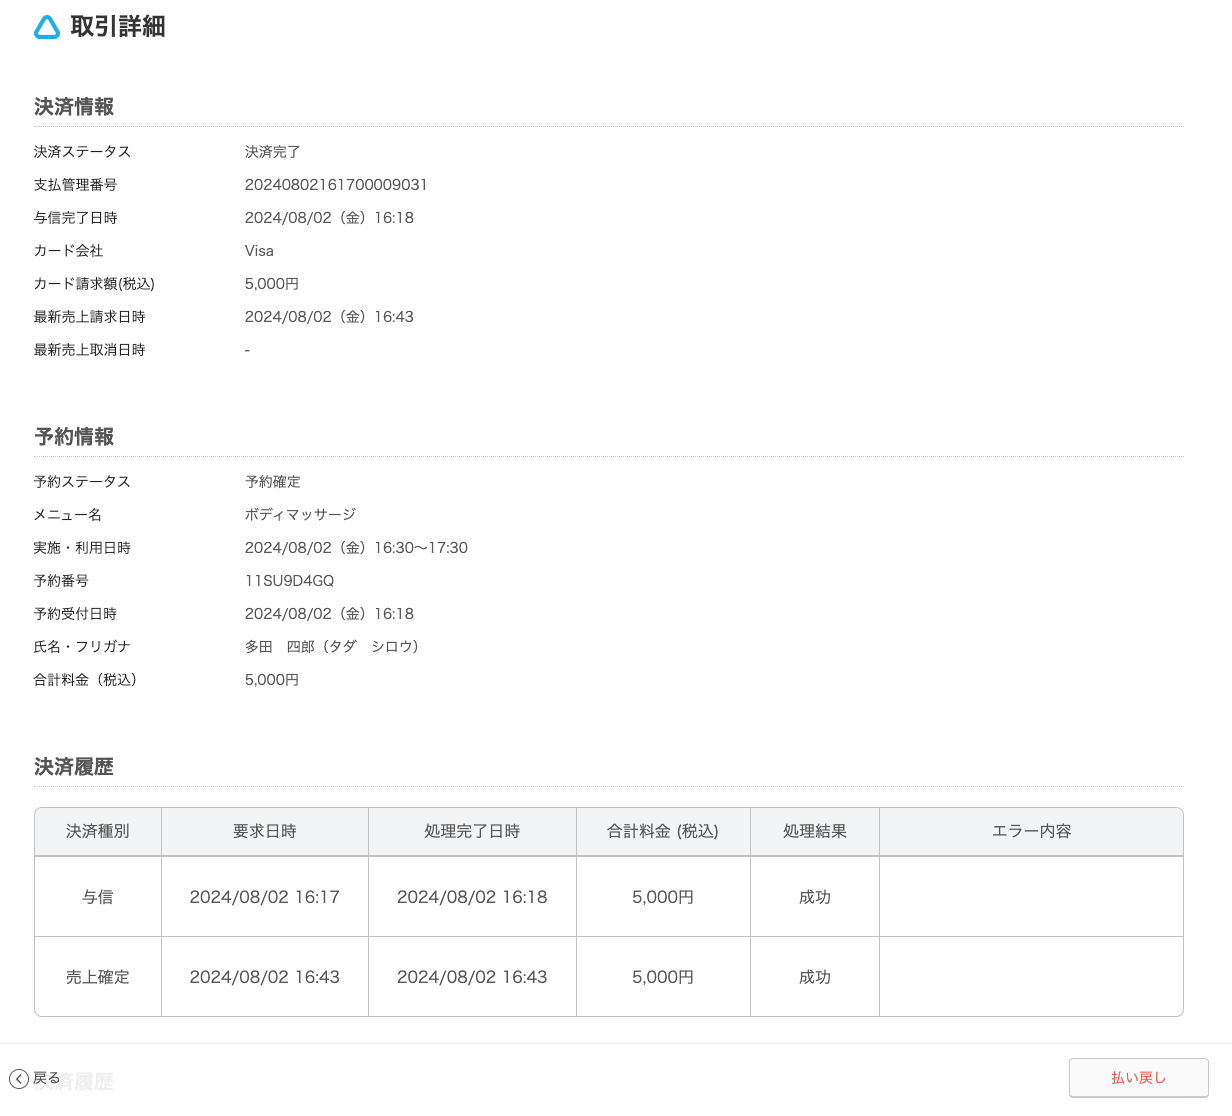
Task: Click the 予約確定 reservation status value
Action: pyautogui.click(x=273, y=482)
